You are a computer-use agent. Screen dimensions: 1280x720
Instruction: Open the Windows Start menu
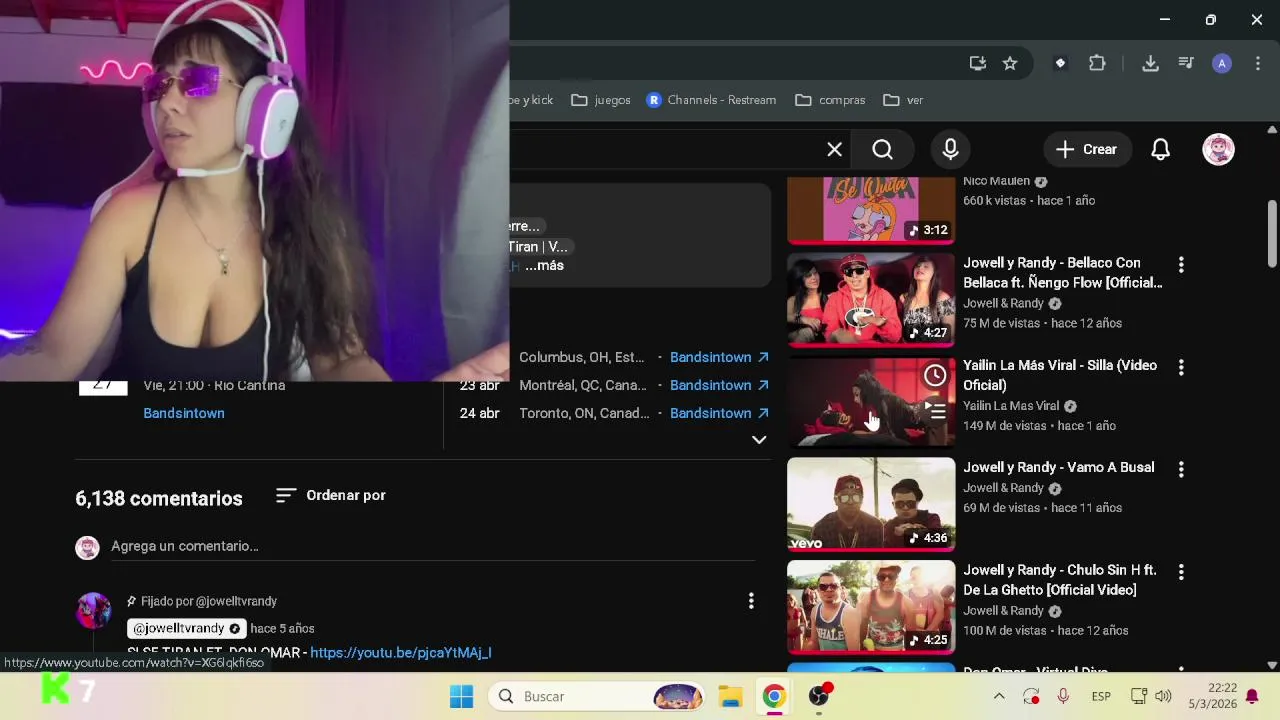pyautogui.click(x=461, y=696)
